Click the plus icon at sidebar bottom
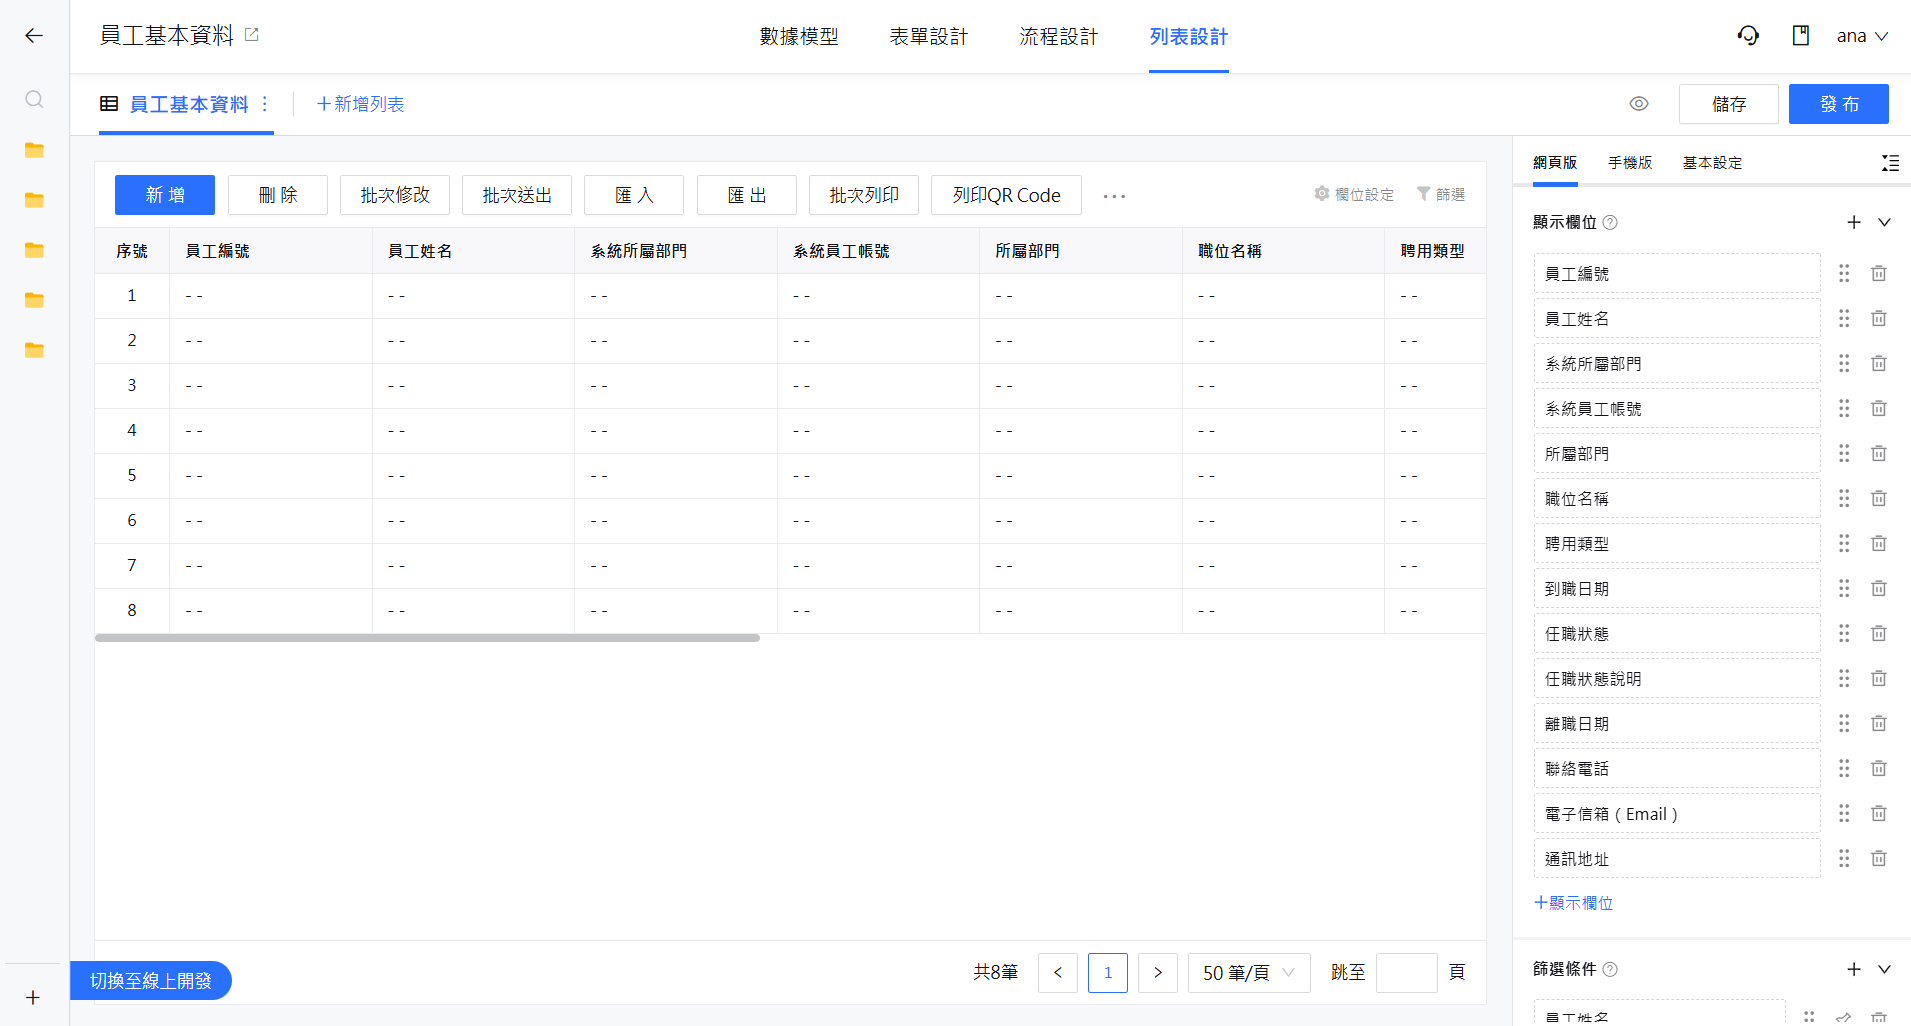This screenshot has height=1026, width=1911. coord(33,998)
